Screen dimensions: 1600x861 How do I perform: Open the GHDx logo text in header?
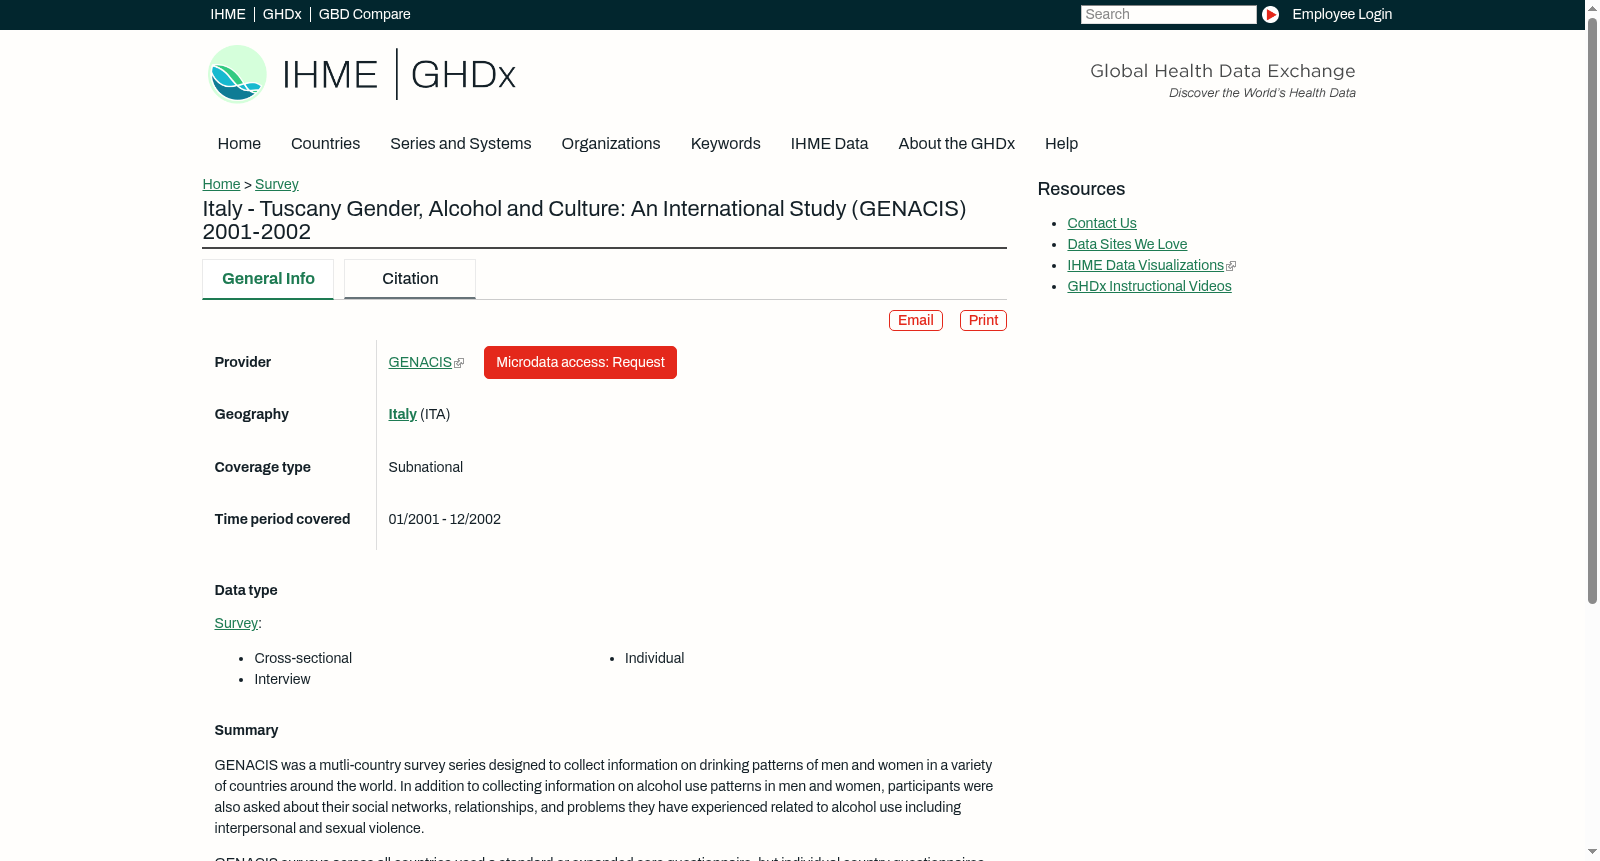[463, 75]
